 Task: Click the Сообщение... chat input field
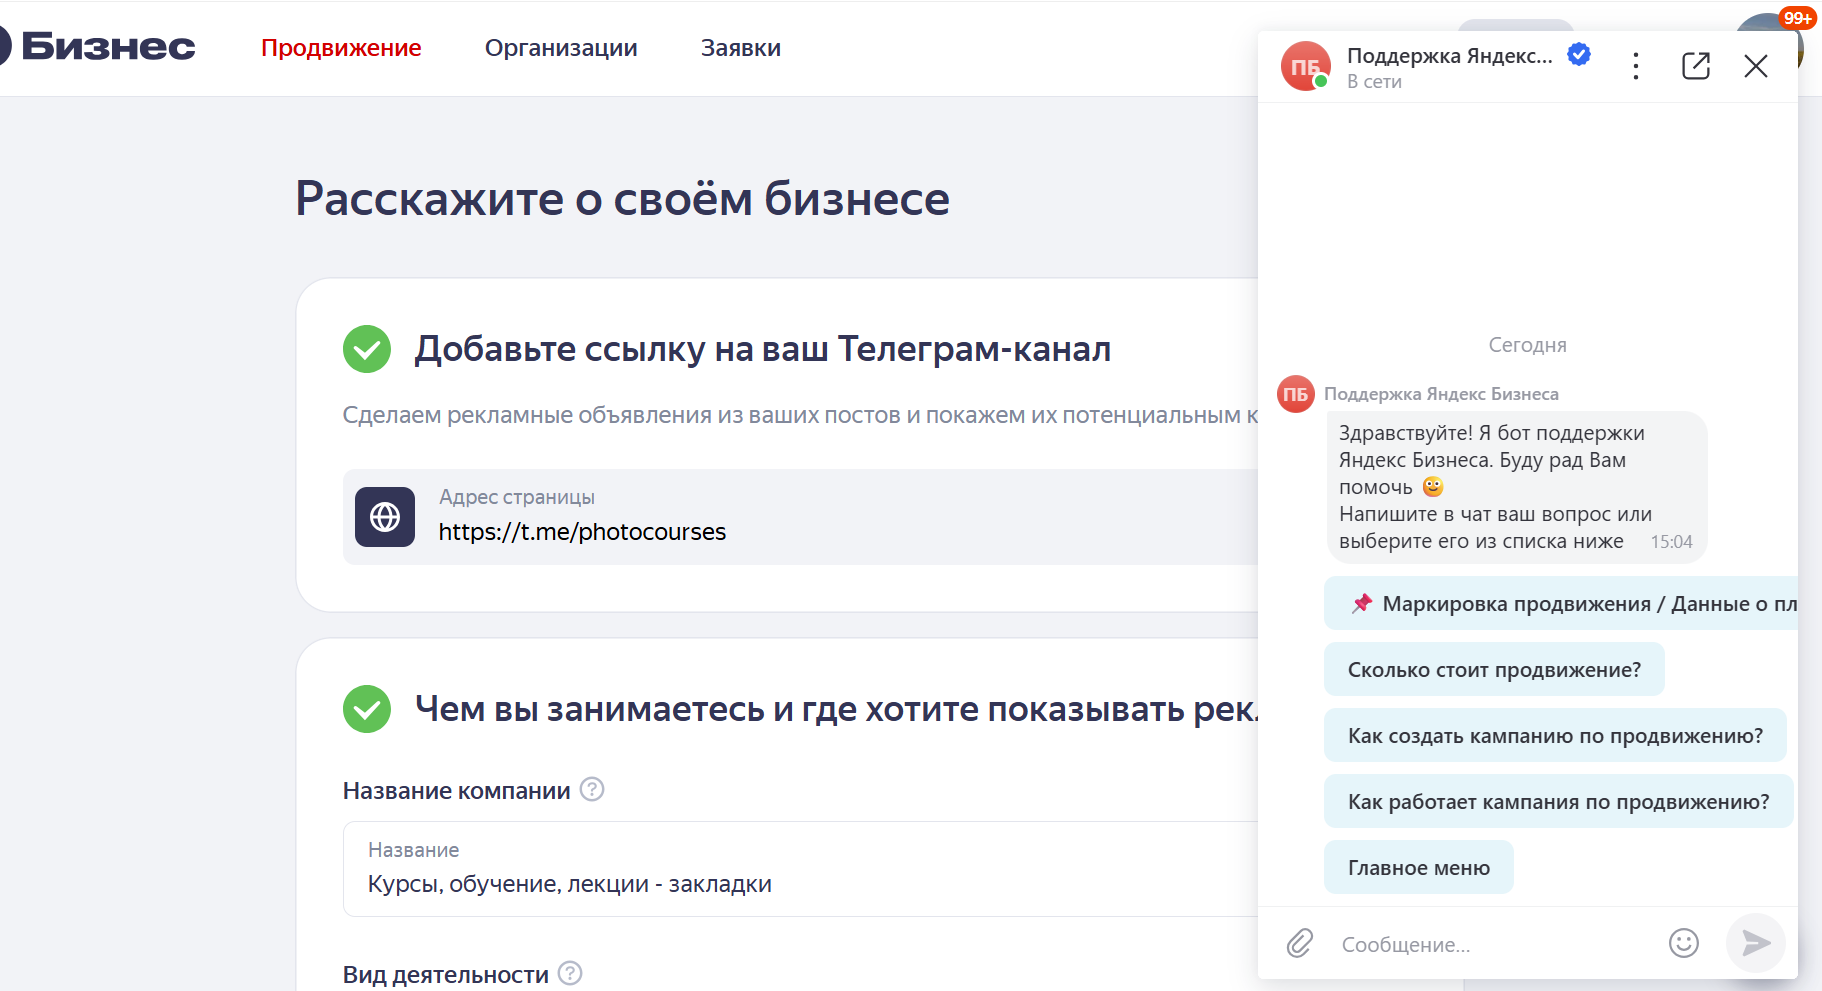pyautogui.click(x=1494, y=944)
